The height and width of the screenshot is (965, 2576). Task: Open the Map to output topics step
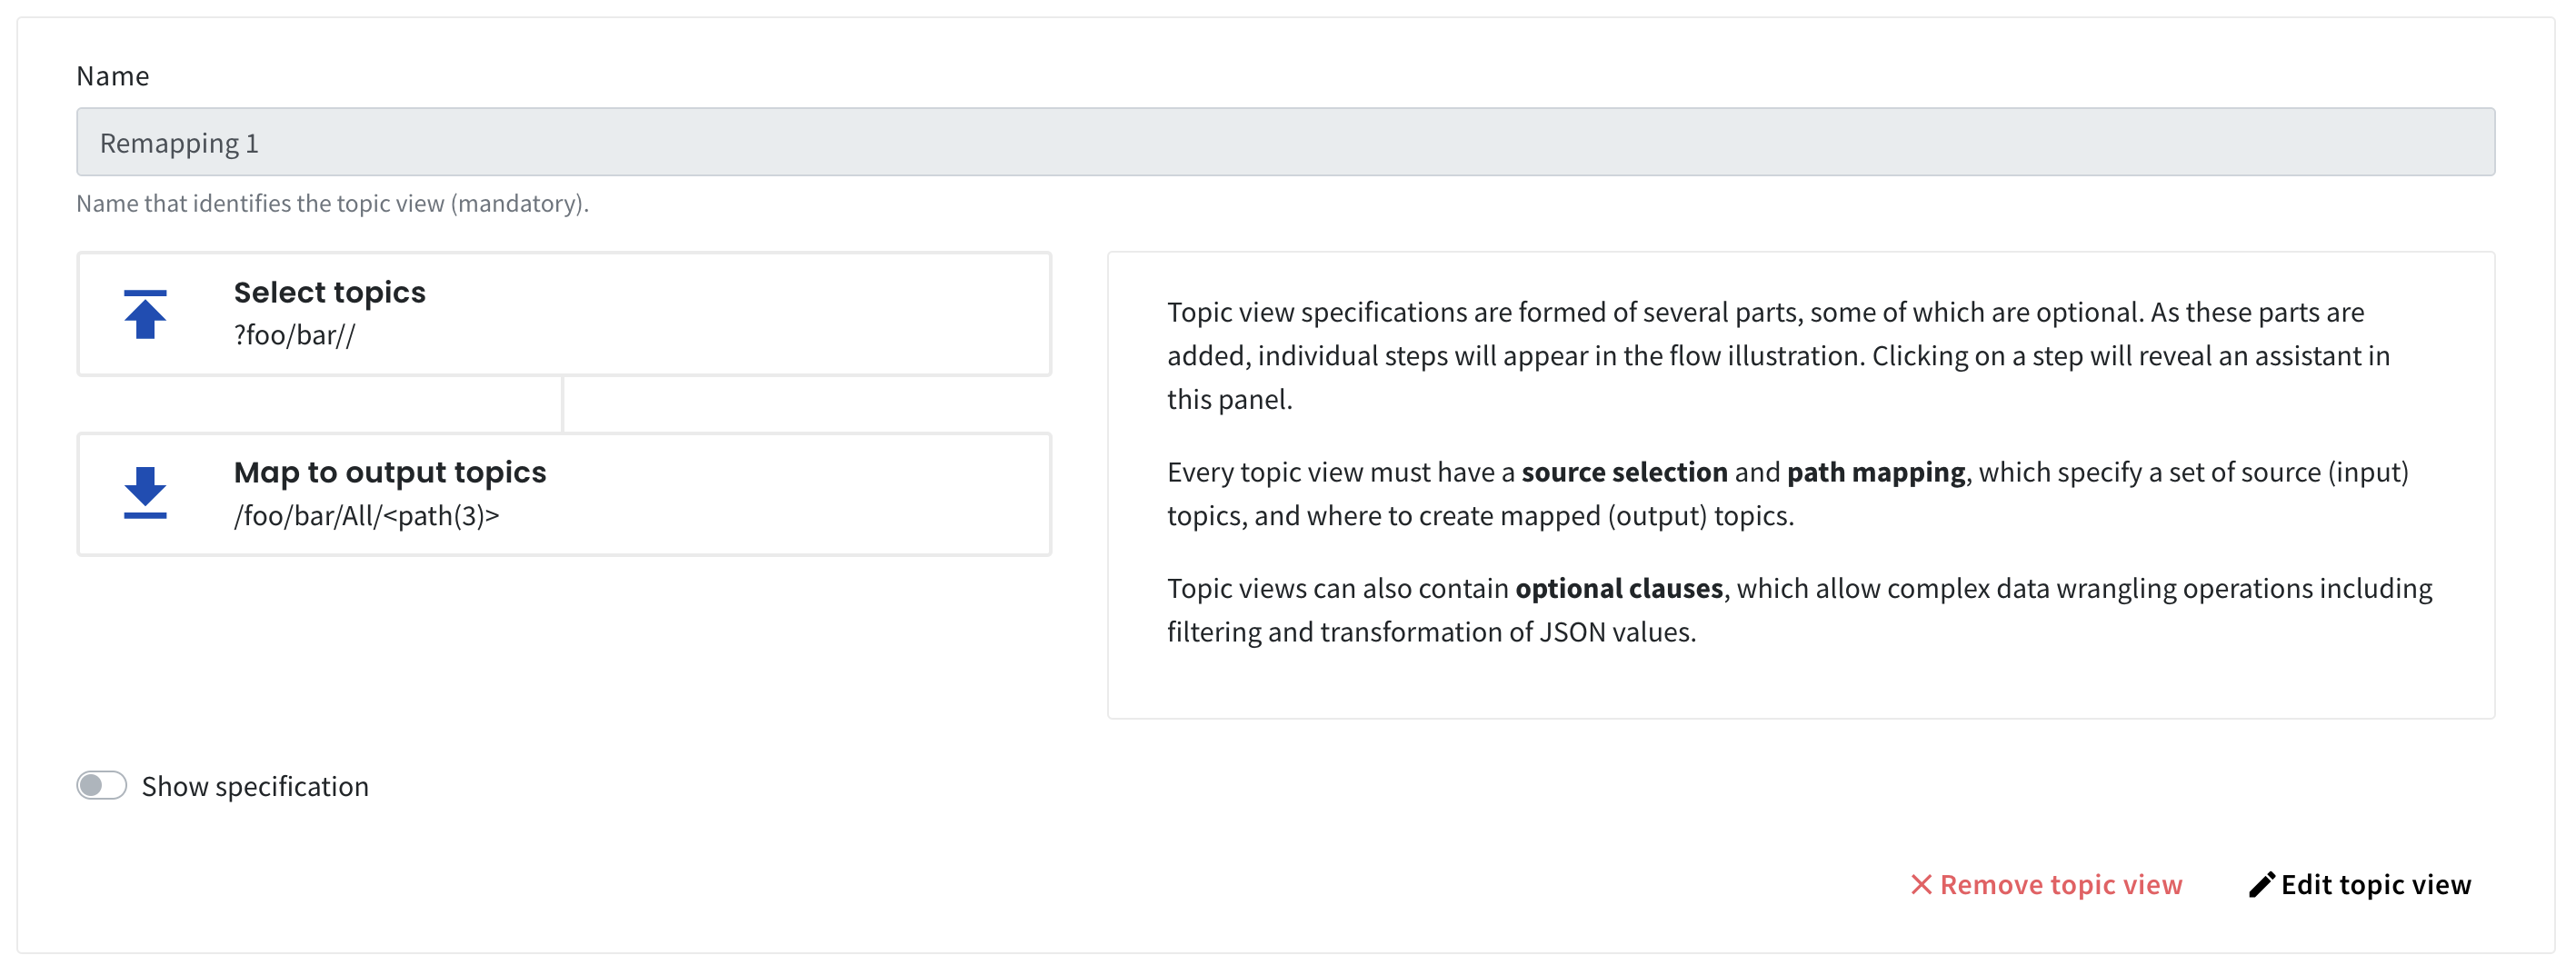564,494
